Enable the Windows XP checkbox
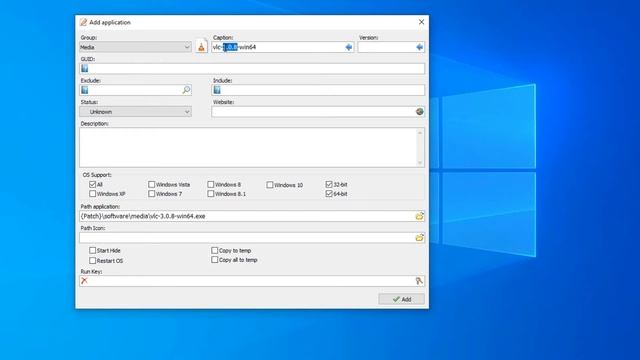This screenshot has height=360, width=640. [93, 194]
